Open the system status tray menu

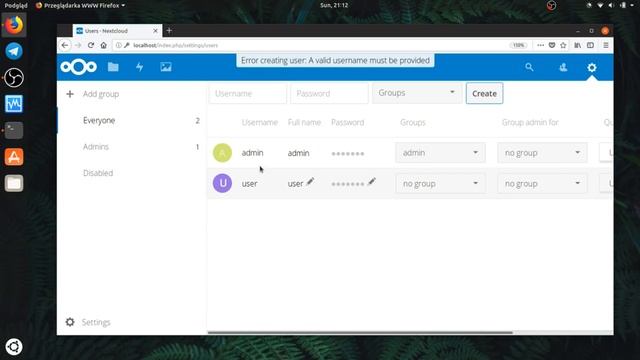pos(611,5)
